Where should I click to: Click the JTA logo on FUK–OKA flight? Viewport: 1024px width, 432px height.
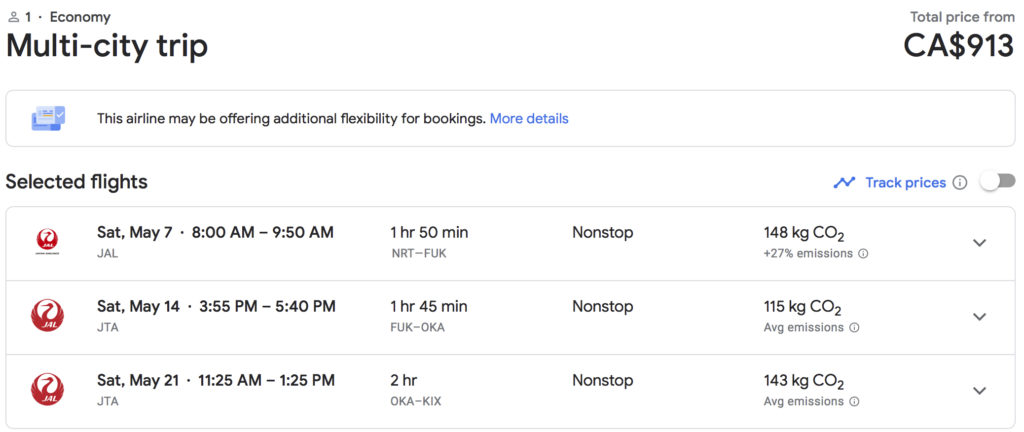point(46,316)
